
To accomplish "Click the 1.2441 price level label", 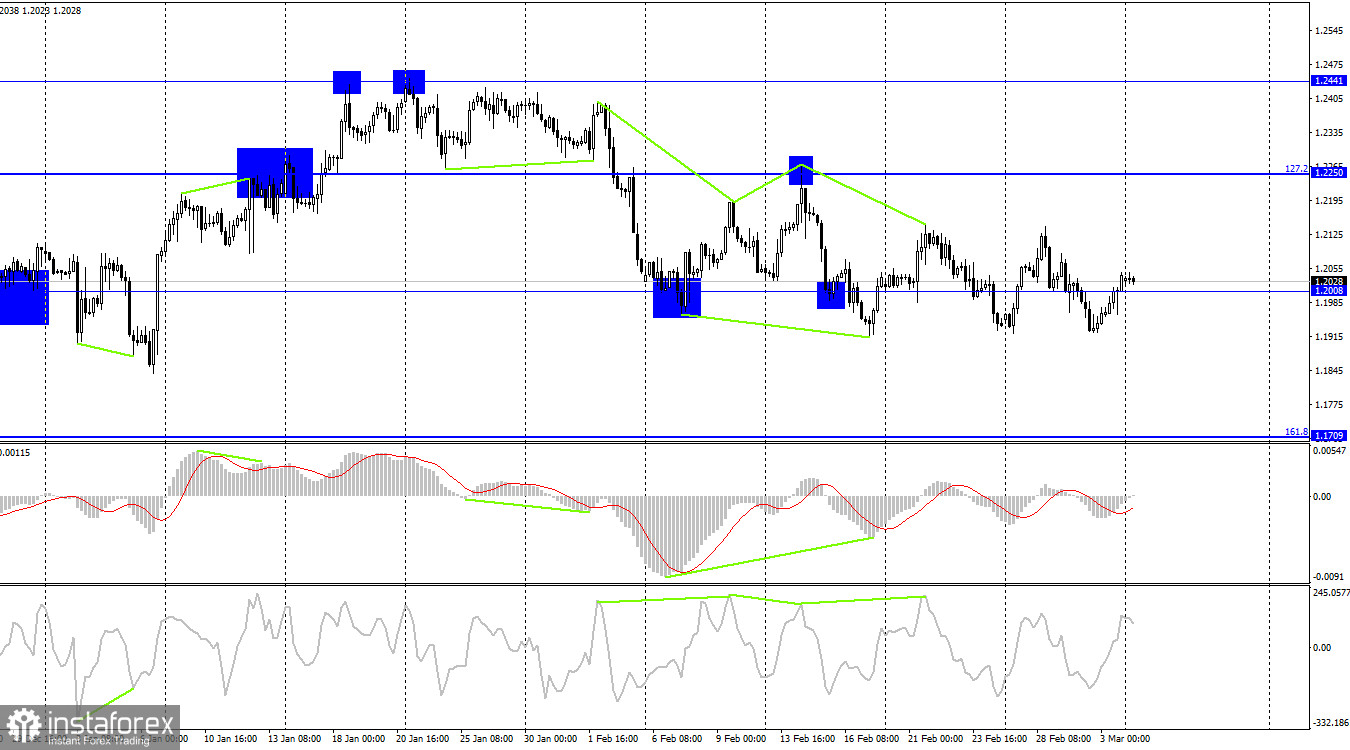I will click(1329, 80).
